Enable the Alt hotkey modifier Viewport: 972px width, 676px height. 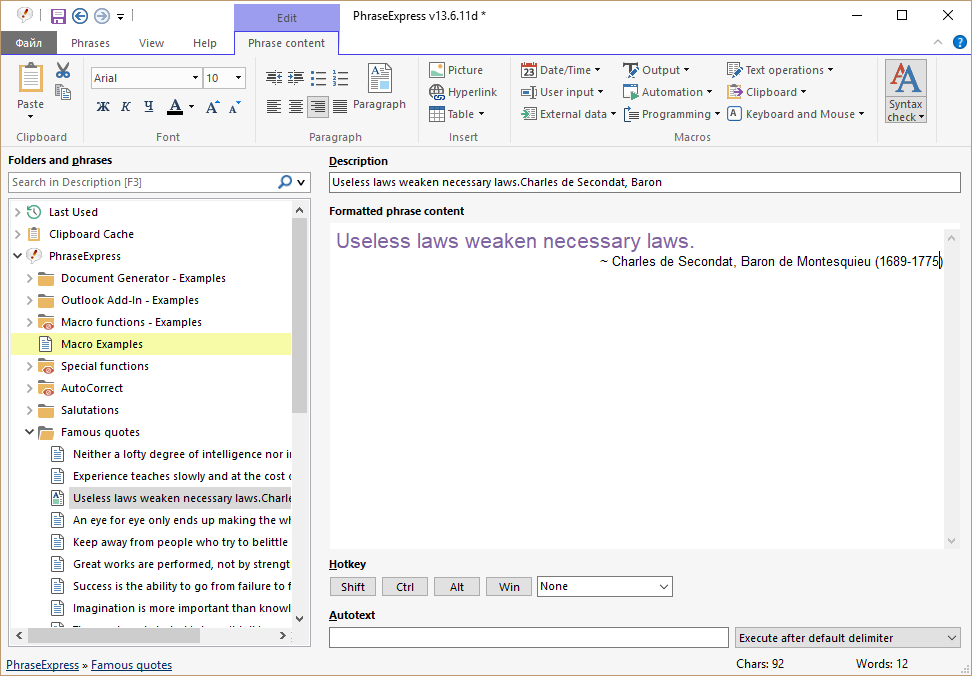[456, 586]
